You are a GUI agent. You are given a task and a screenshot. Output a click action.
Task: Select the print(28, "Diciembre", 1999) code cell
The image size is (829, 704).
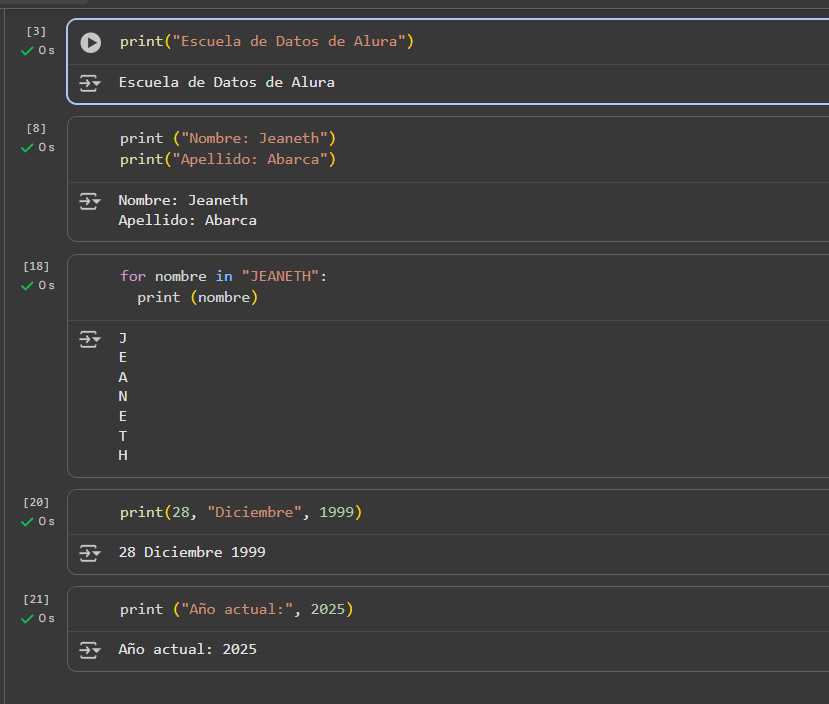pos(240,512)
